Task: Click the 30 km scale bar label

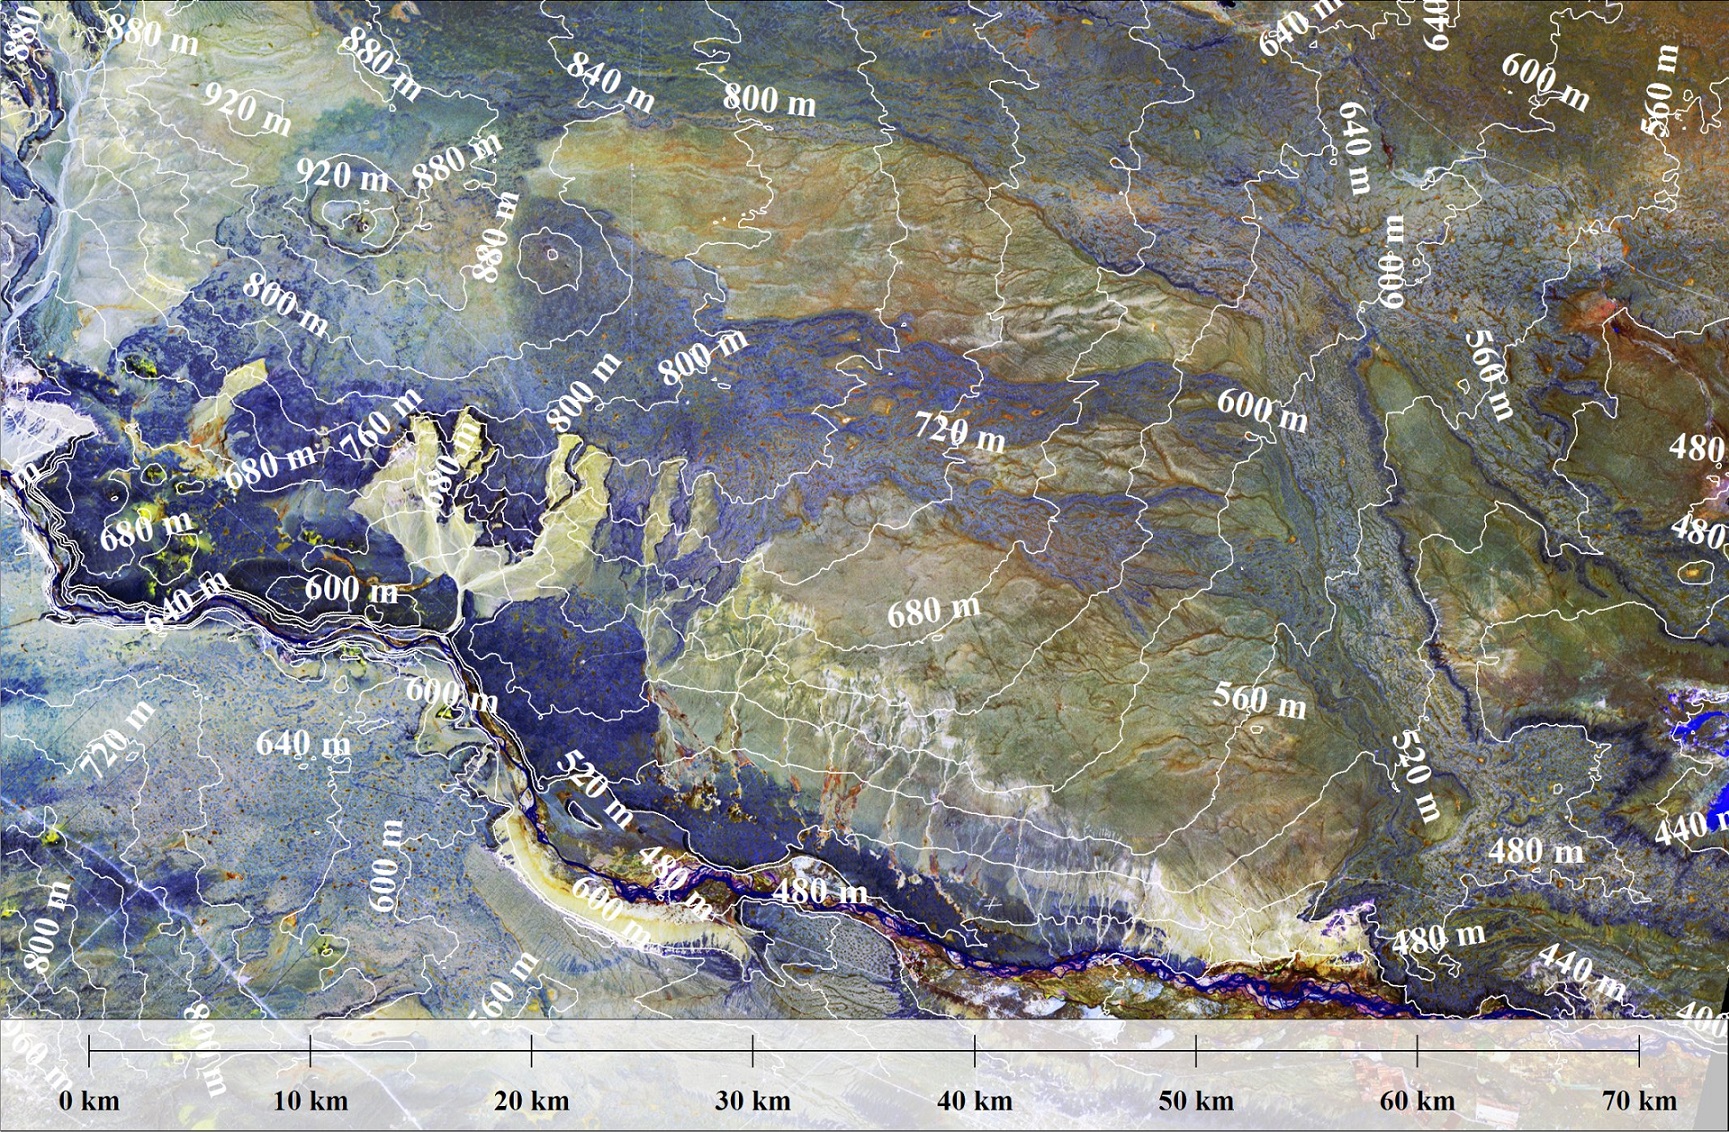Action: [752, 1101]
